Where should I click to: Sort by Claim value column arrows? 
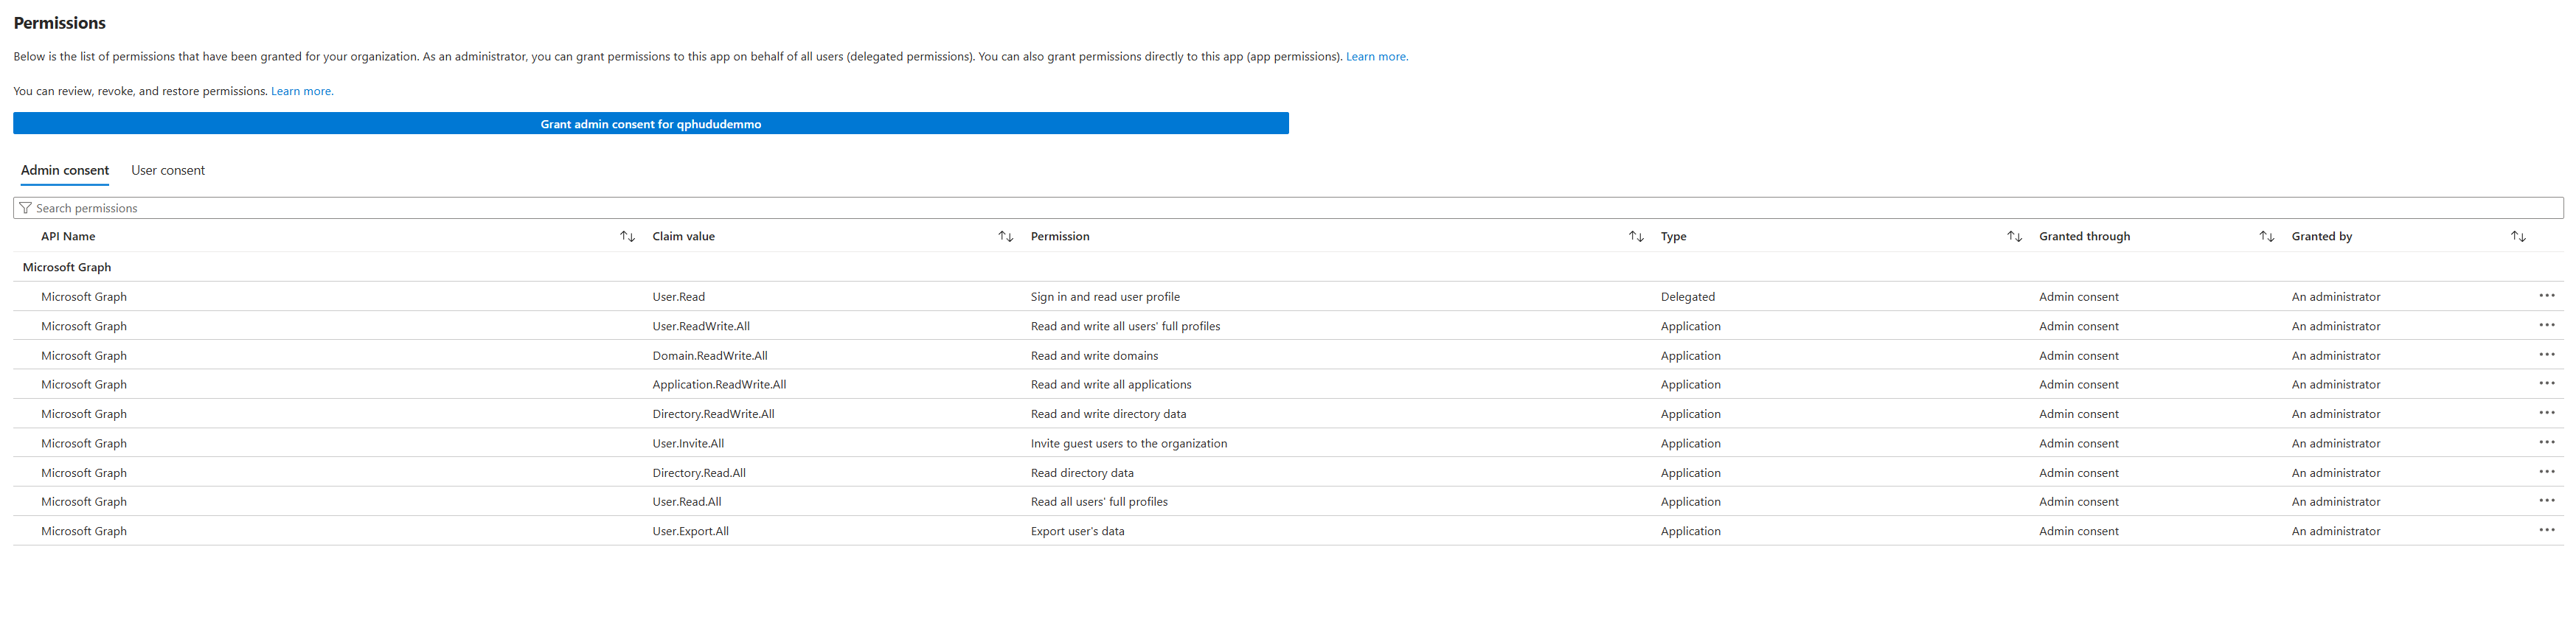coord(1005,237)
